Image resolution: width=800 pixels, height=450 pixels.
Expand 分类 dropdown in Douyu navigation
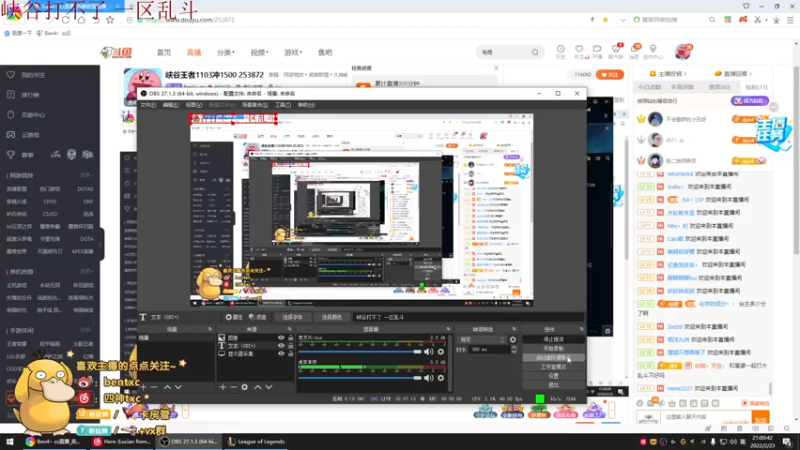click(x=226, y=53)
